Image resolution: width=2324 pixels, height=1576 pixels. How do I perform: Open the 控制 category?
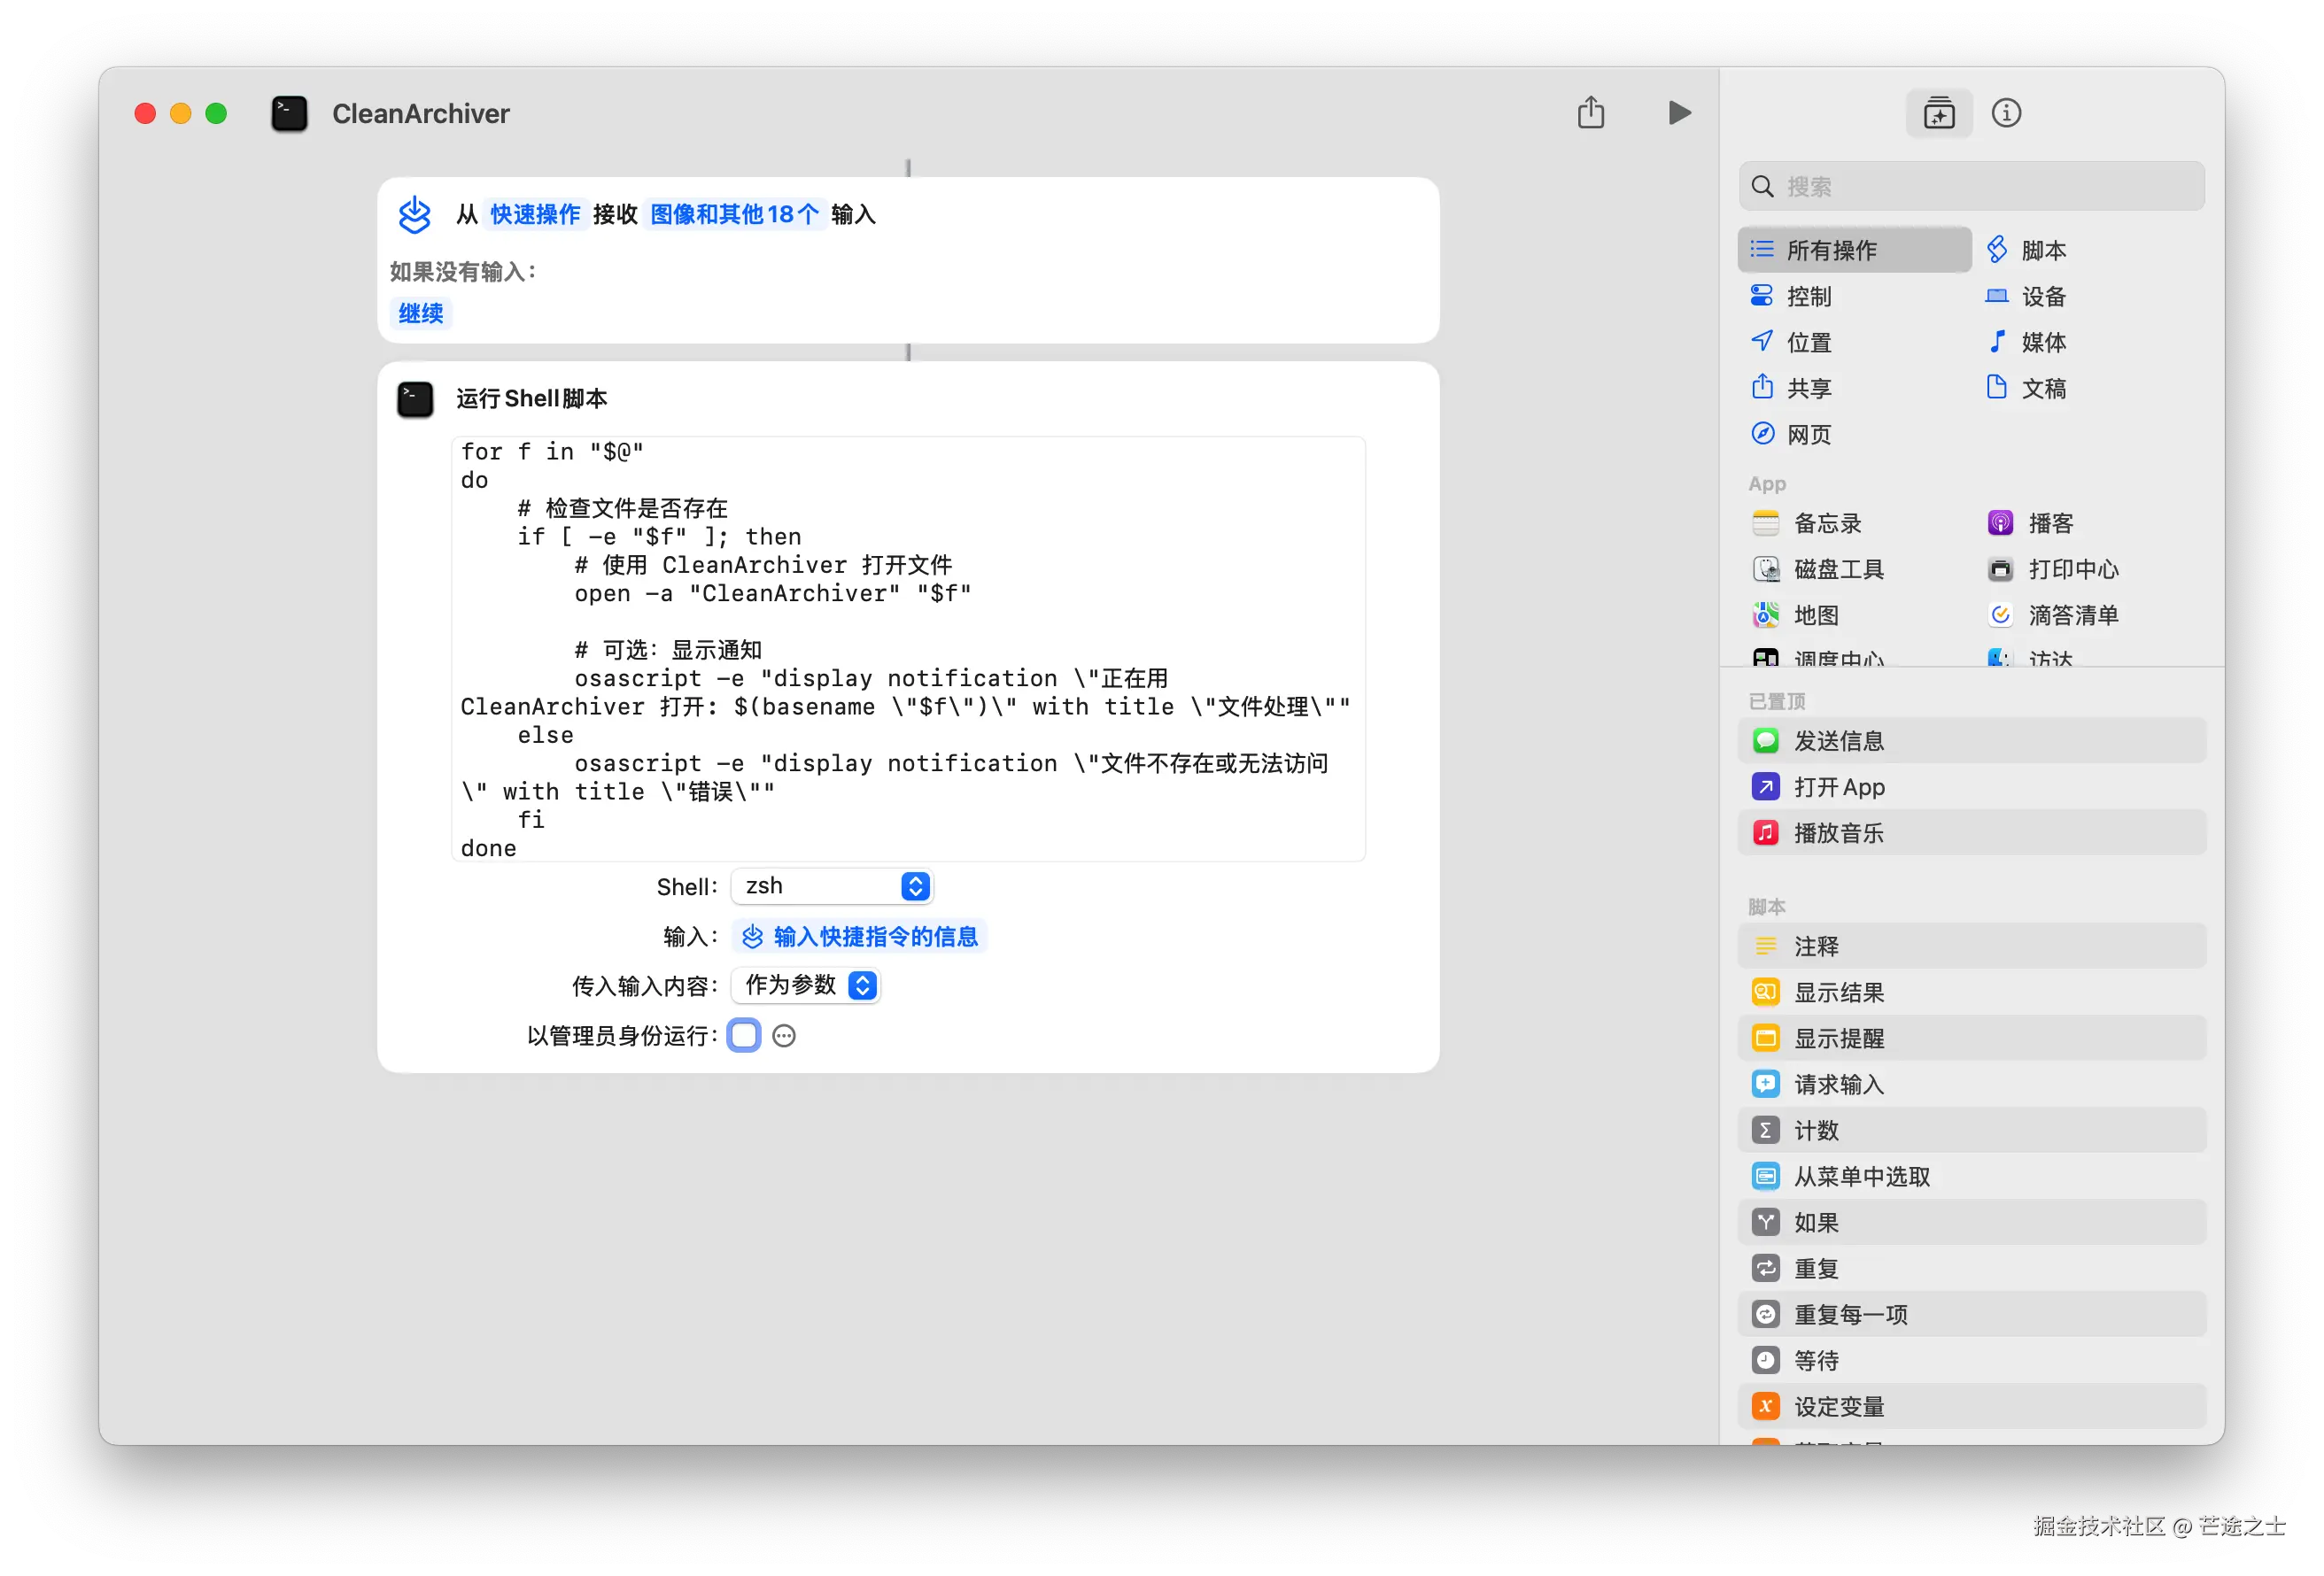point(1808,296)
